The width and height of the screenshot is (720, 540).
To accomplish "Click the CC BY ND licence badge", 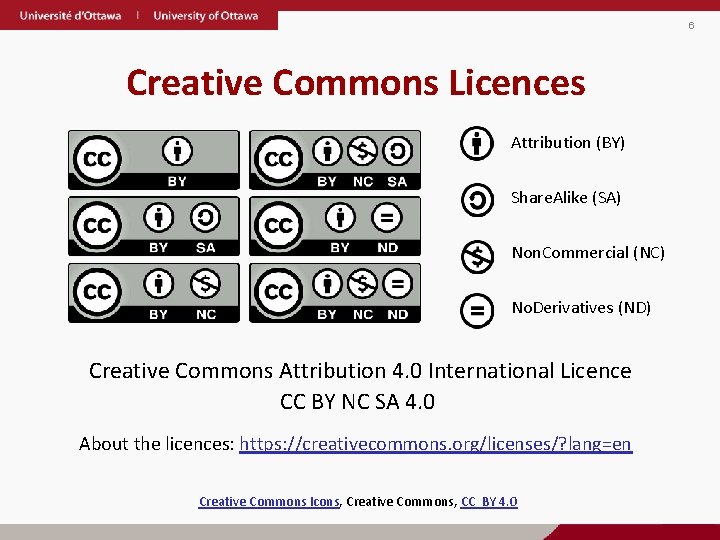I will (x=335, y=226).
